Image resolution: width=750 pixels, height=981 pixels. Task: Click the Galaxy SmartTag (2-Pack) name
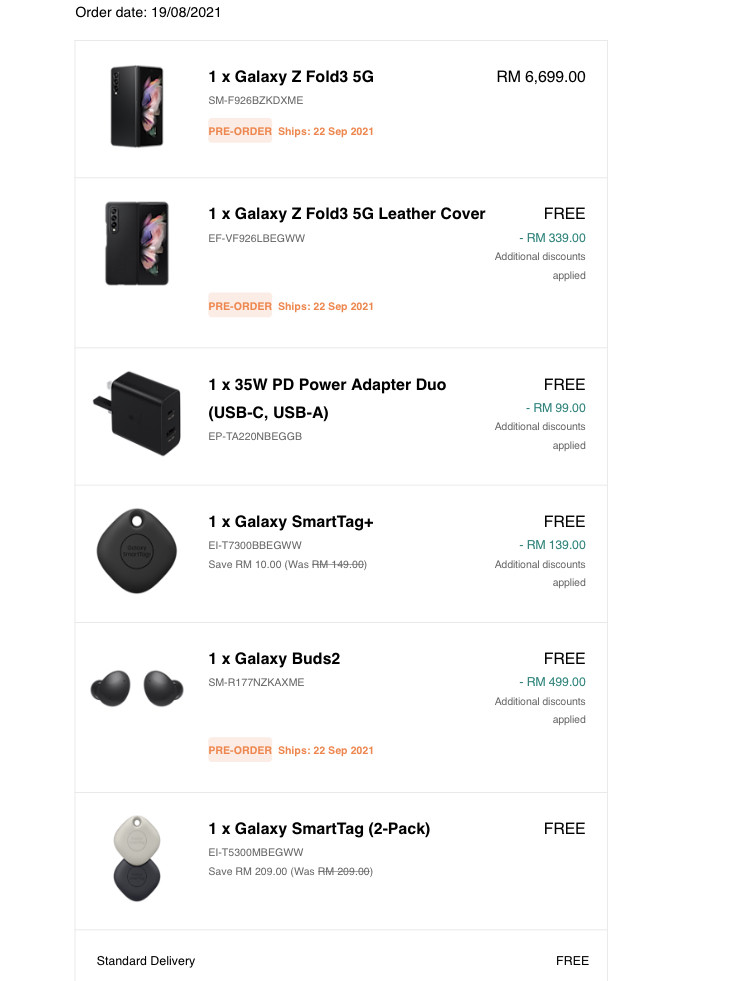(319, 829)
